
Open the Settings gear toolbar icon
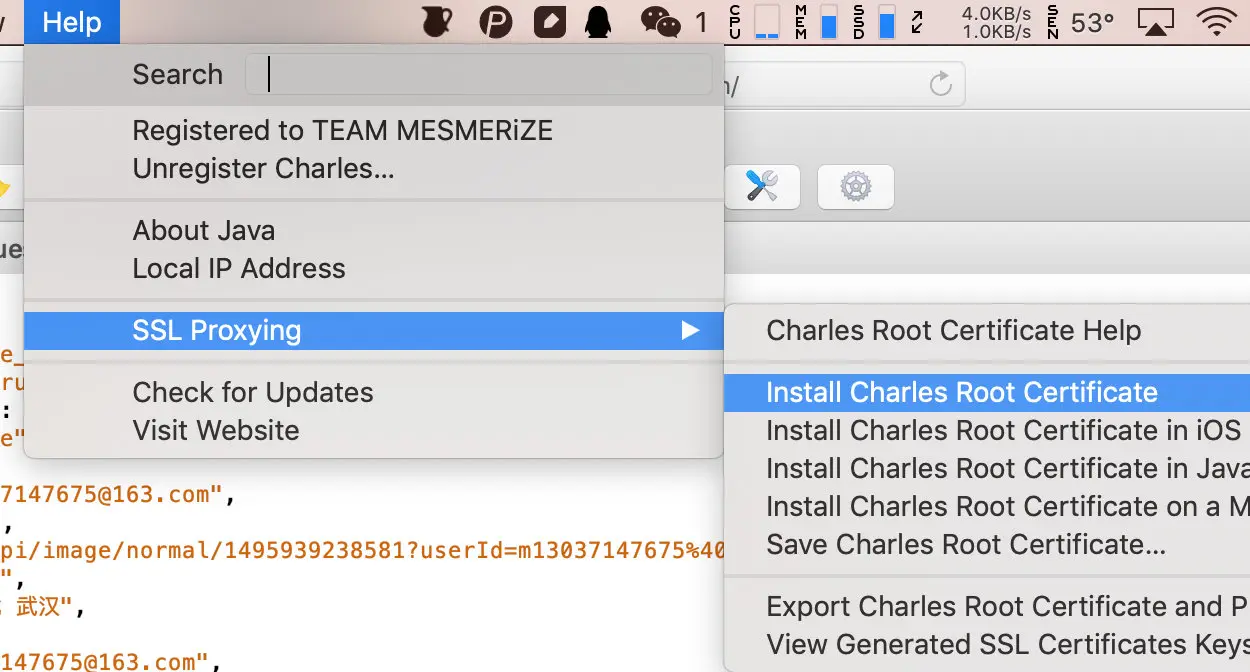[x=856, y=186]
